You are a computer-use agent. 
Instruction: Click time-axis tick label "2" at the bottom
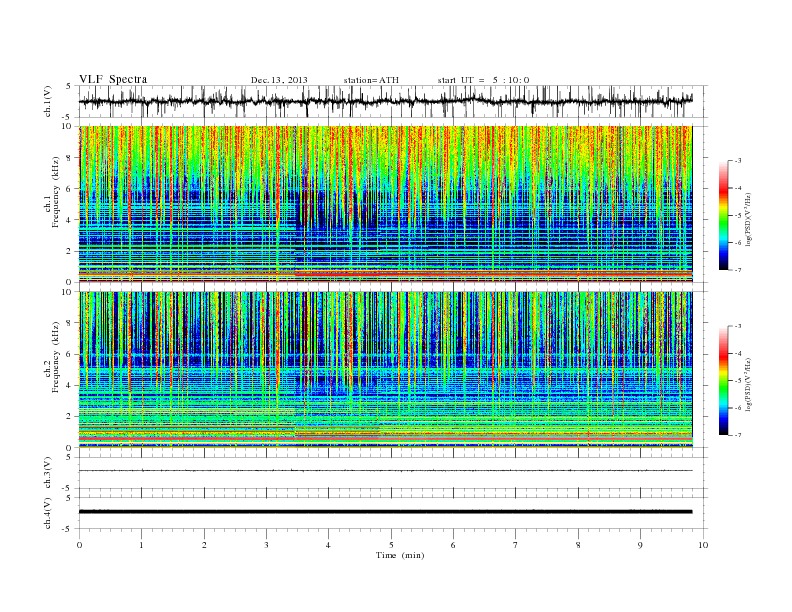[x=204, y=545]
